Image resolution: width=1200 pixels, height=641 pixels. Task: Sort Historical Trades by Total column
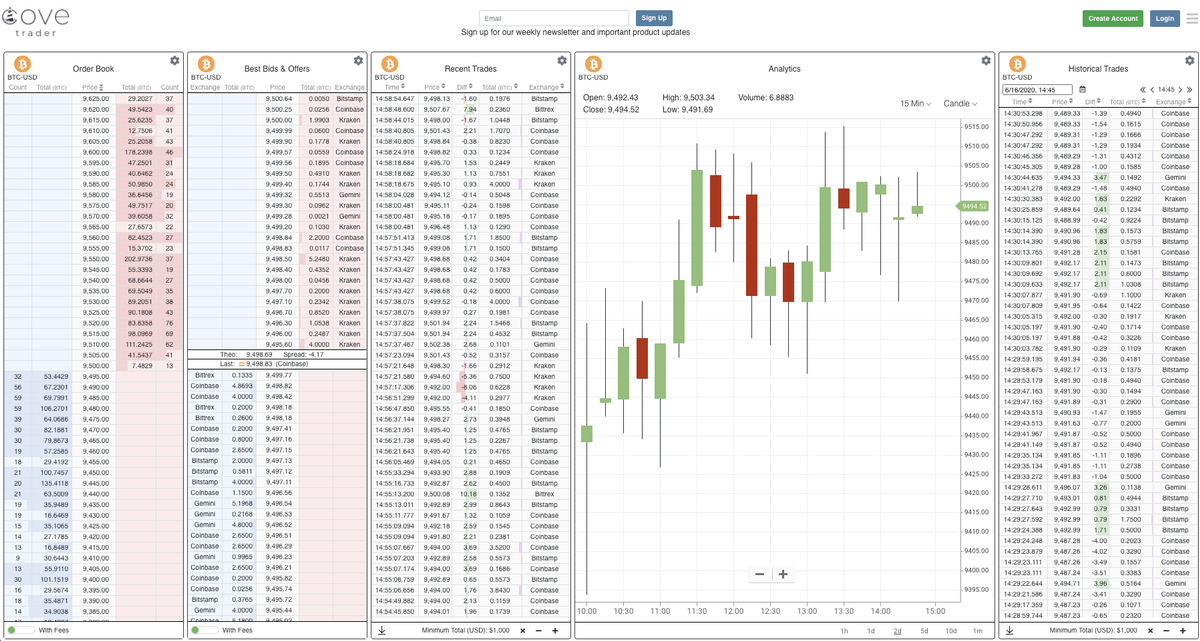pyautogui.click(x=1128, y=102)
